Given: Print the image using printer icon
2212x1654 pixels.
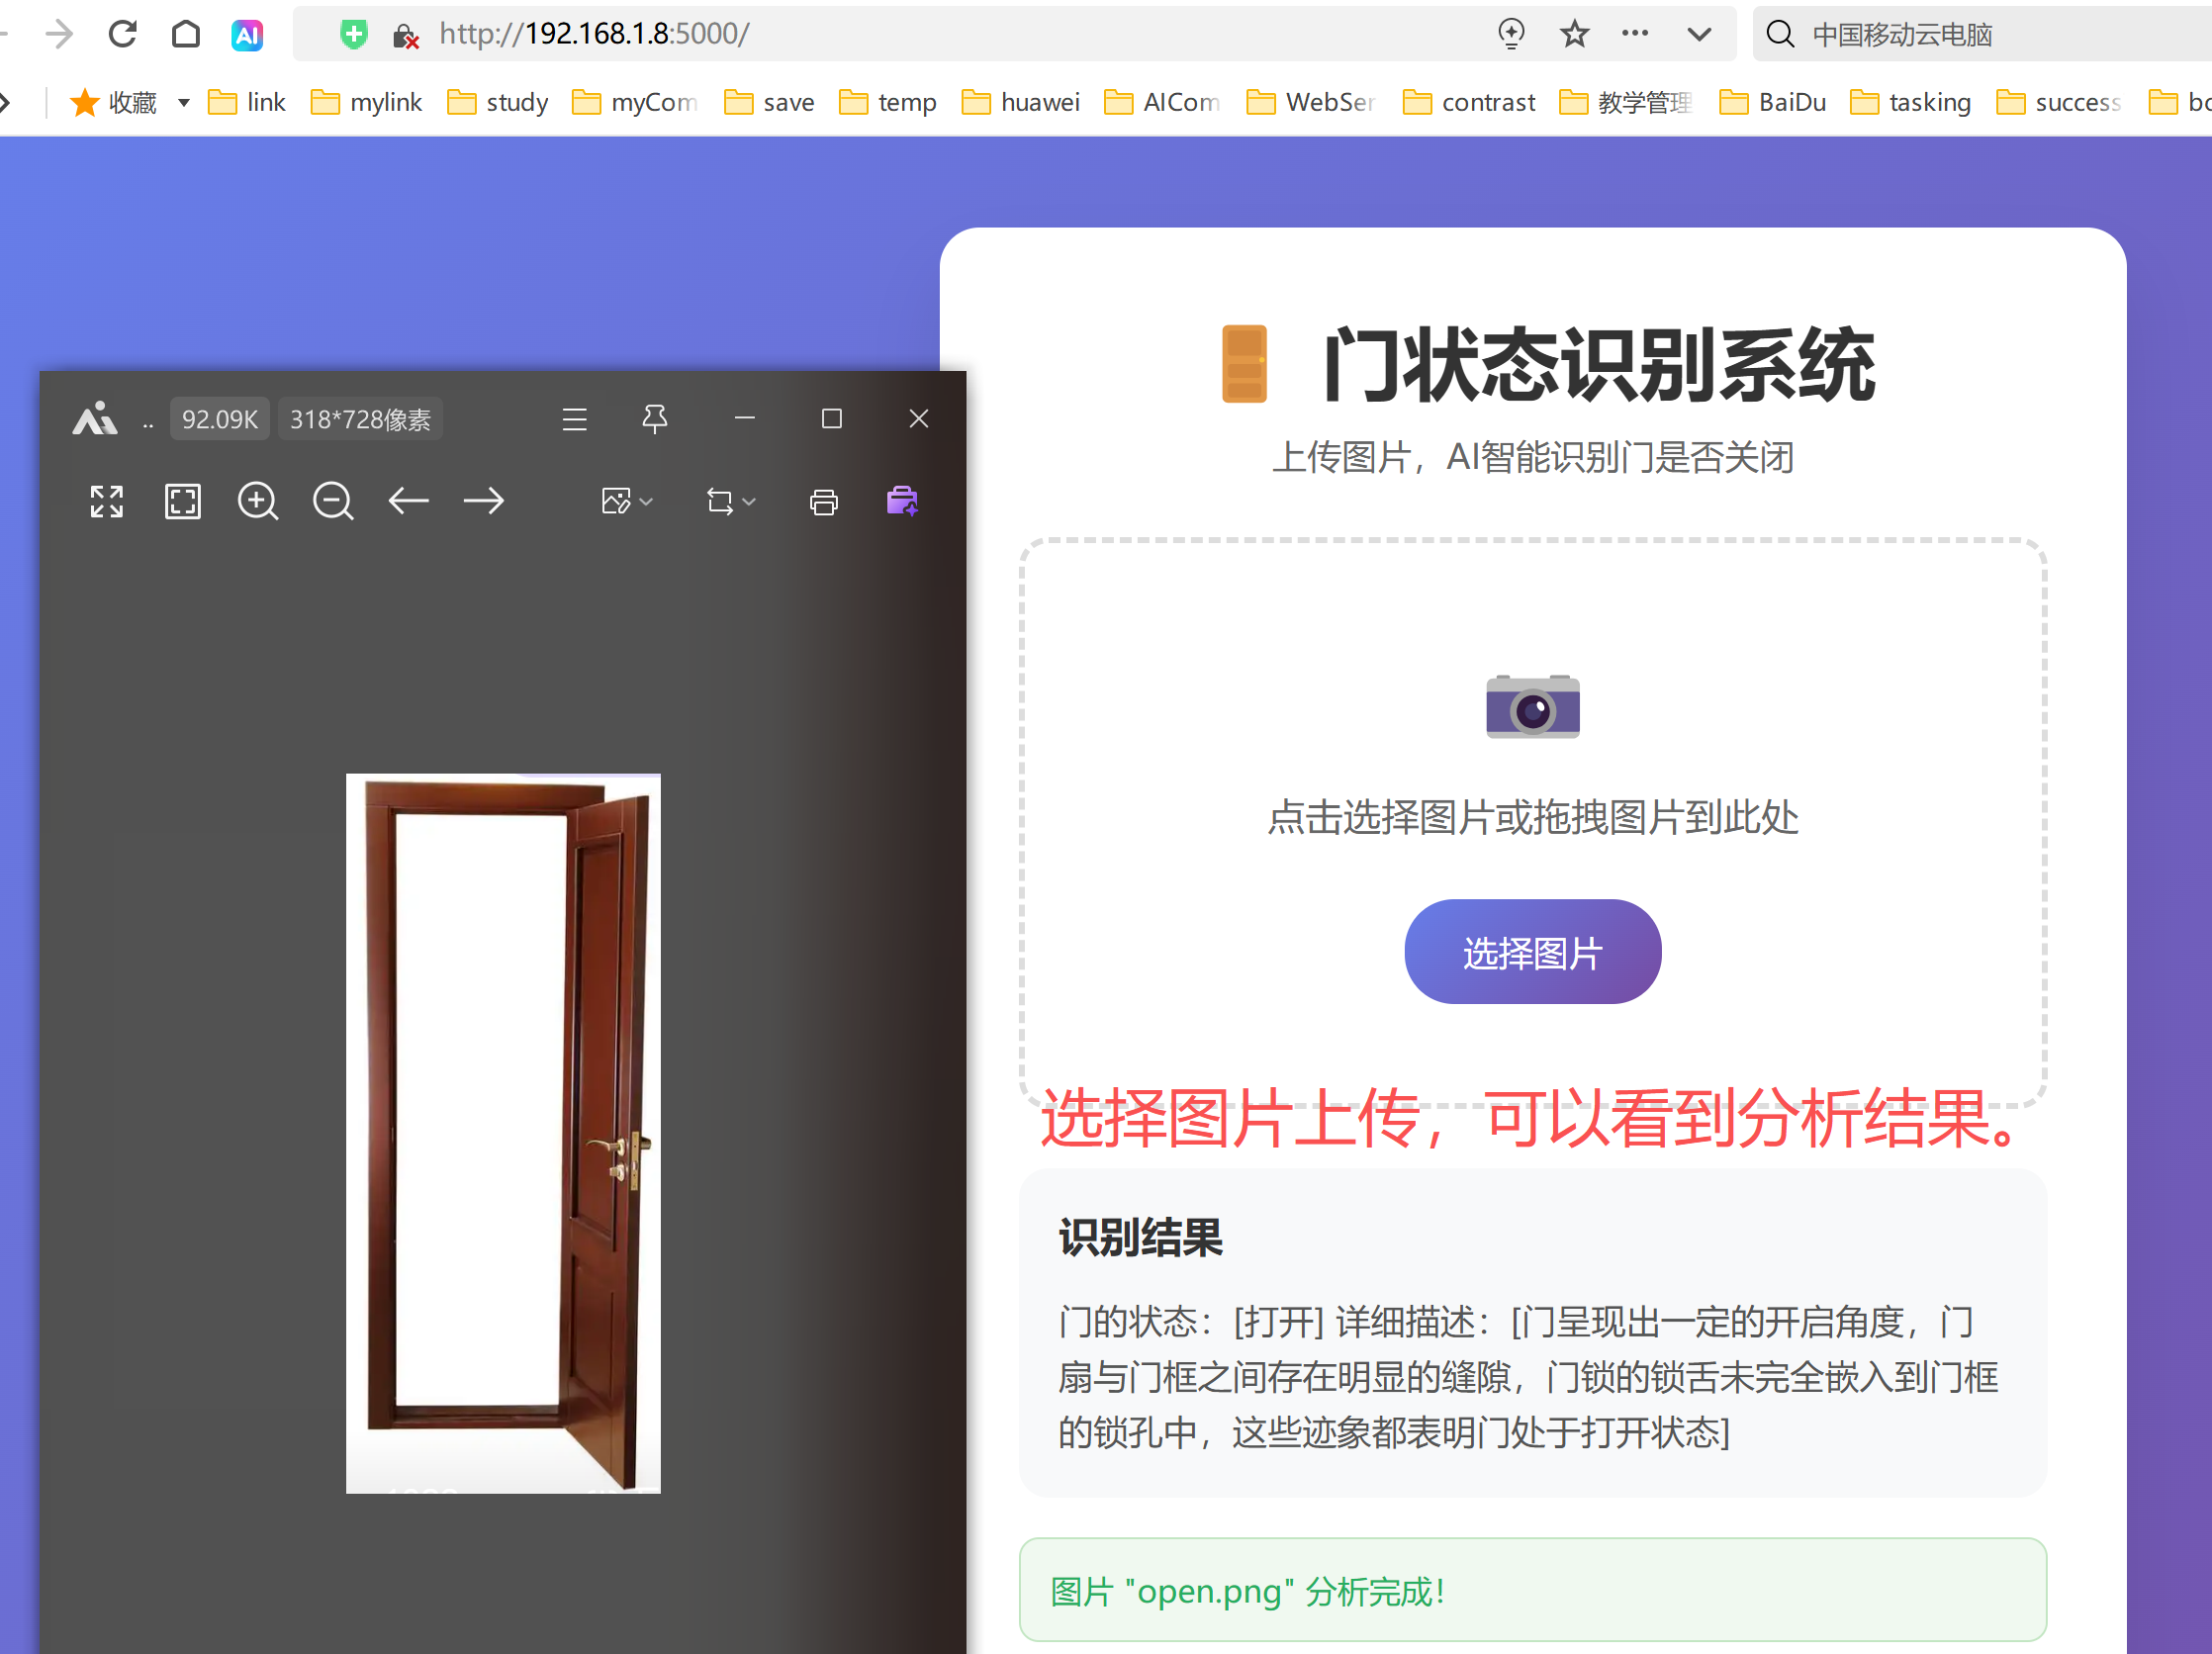Looking at the screenshot, I should coord(824,502).
